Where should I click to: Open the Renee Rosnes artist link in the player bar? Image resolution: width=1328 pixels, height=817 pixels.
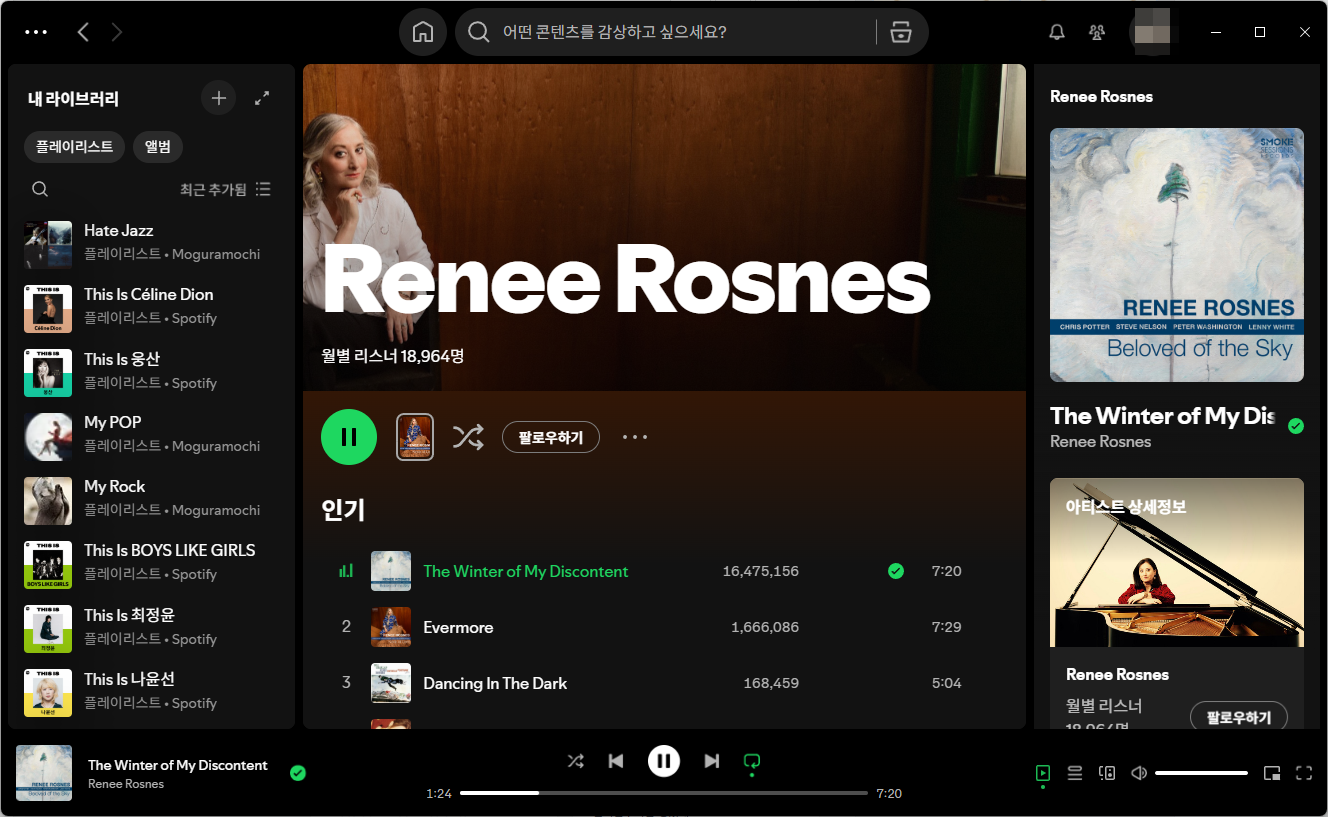[x=126, y=784]
